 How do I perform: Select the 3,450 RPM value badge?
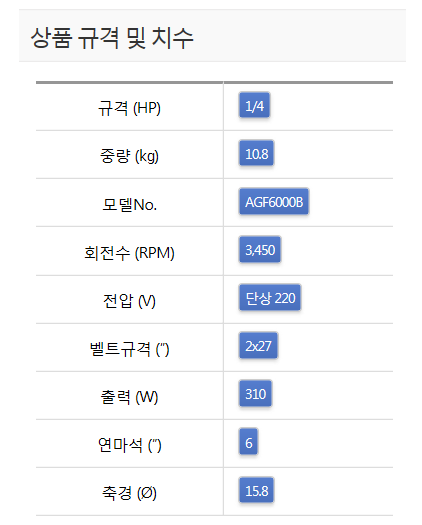tap(260, 249)
